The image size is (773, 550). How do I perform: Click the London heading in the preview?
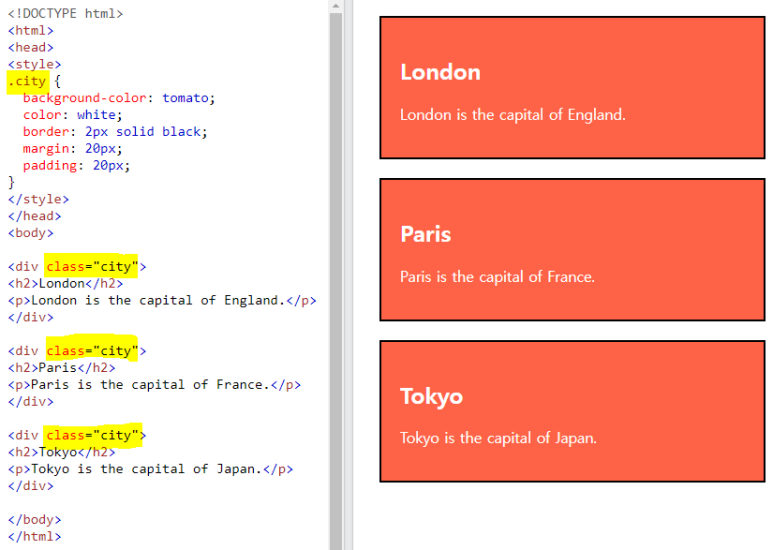click(x=440, y=72)
